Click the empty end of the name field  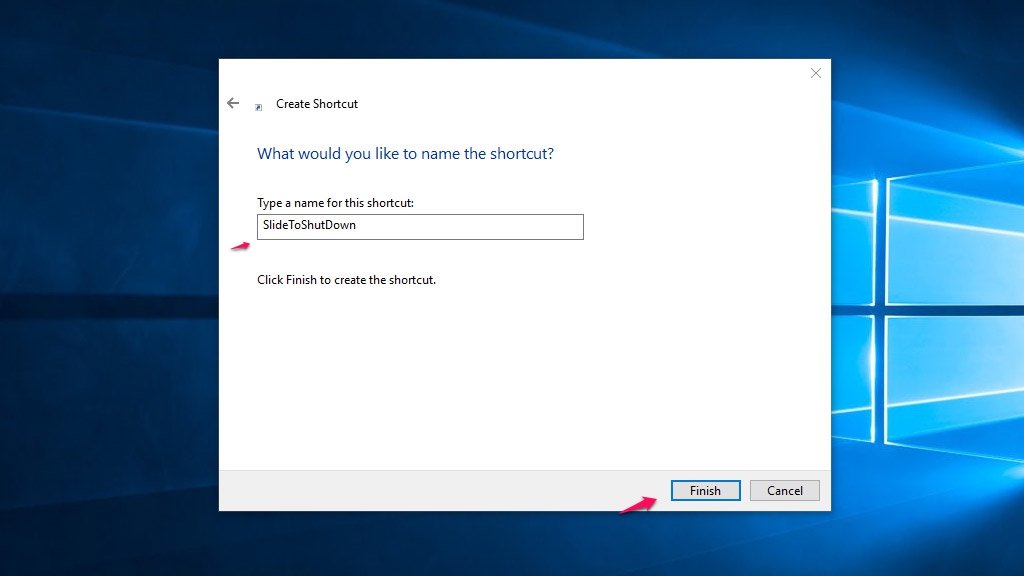(500, 227)
